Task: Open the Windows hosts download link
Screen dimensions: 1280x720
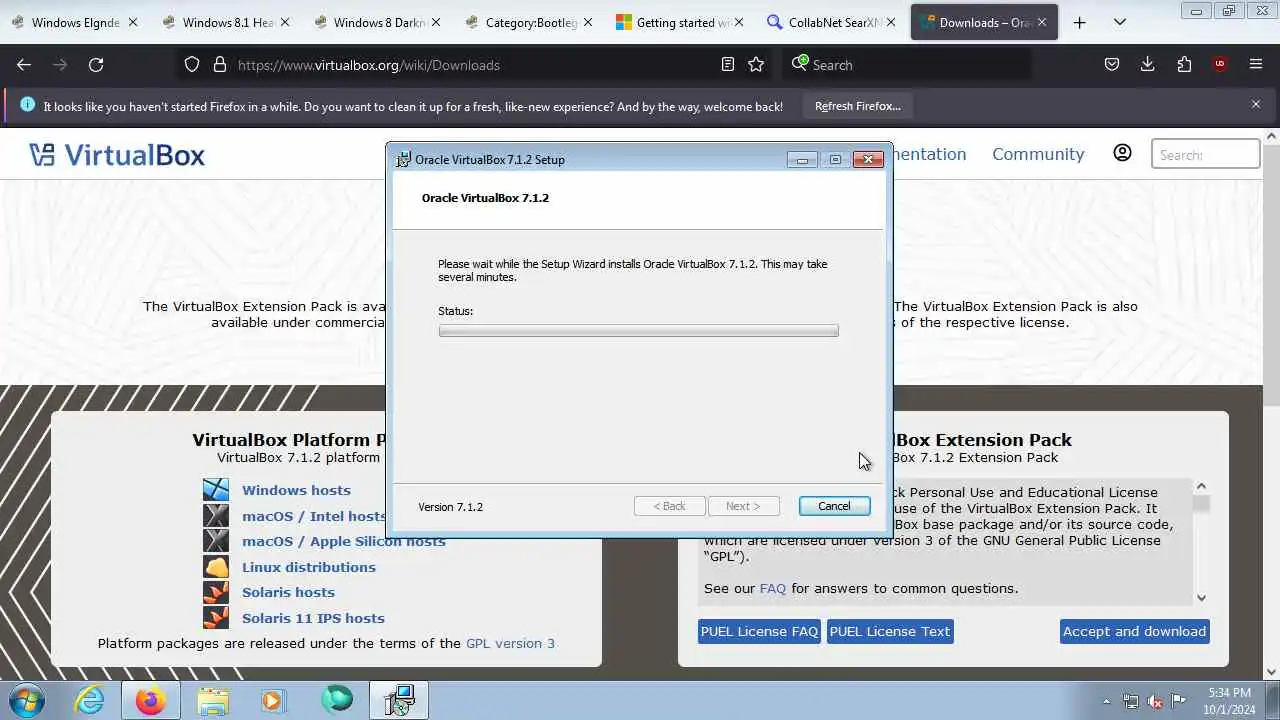Action: [x=296, y=490]
